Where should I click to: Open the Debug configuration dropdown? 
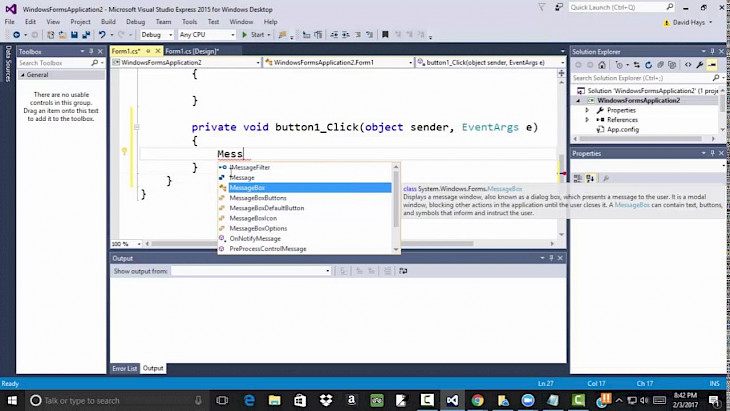(x=157, y=35)
